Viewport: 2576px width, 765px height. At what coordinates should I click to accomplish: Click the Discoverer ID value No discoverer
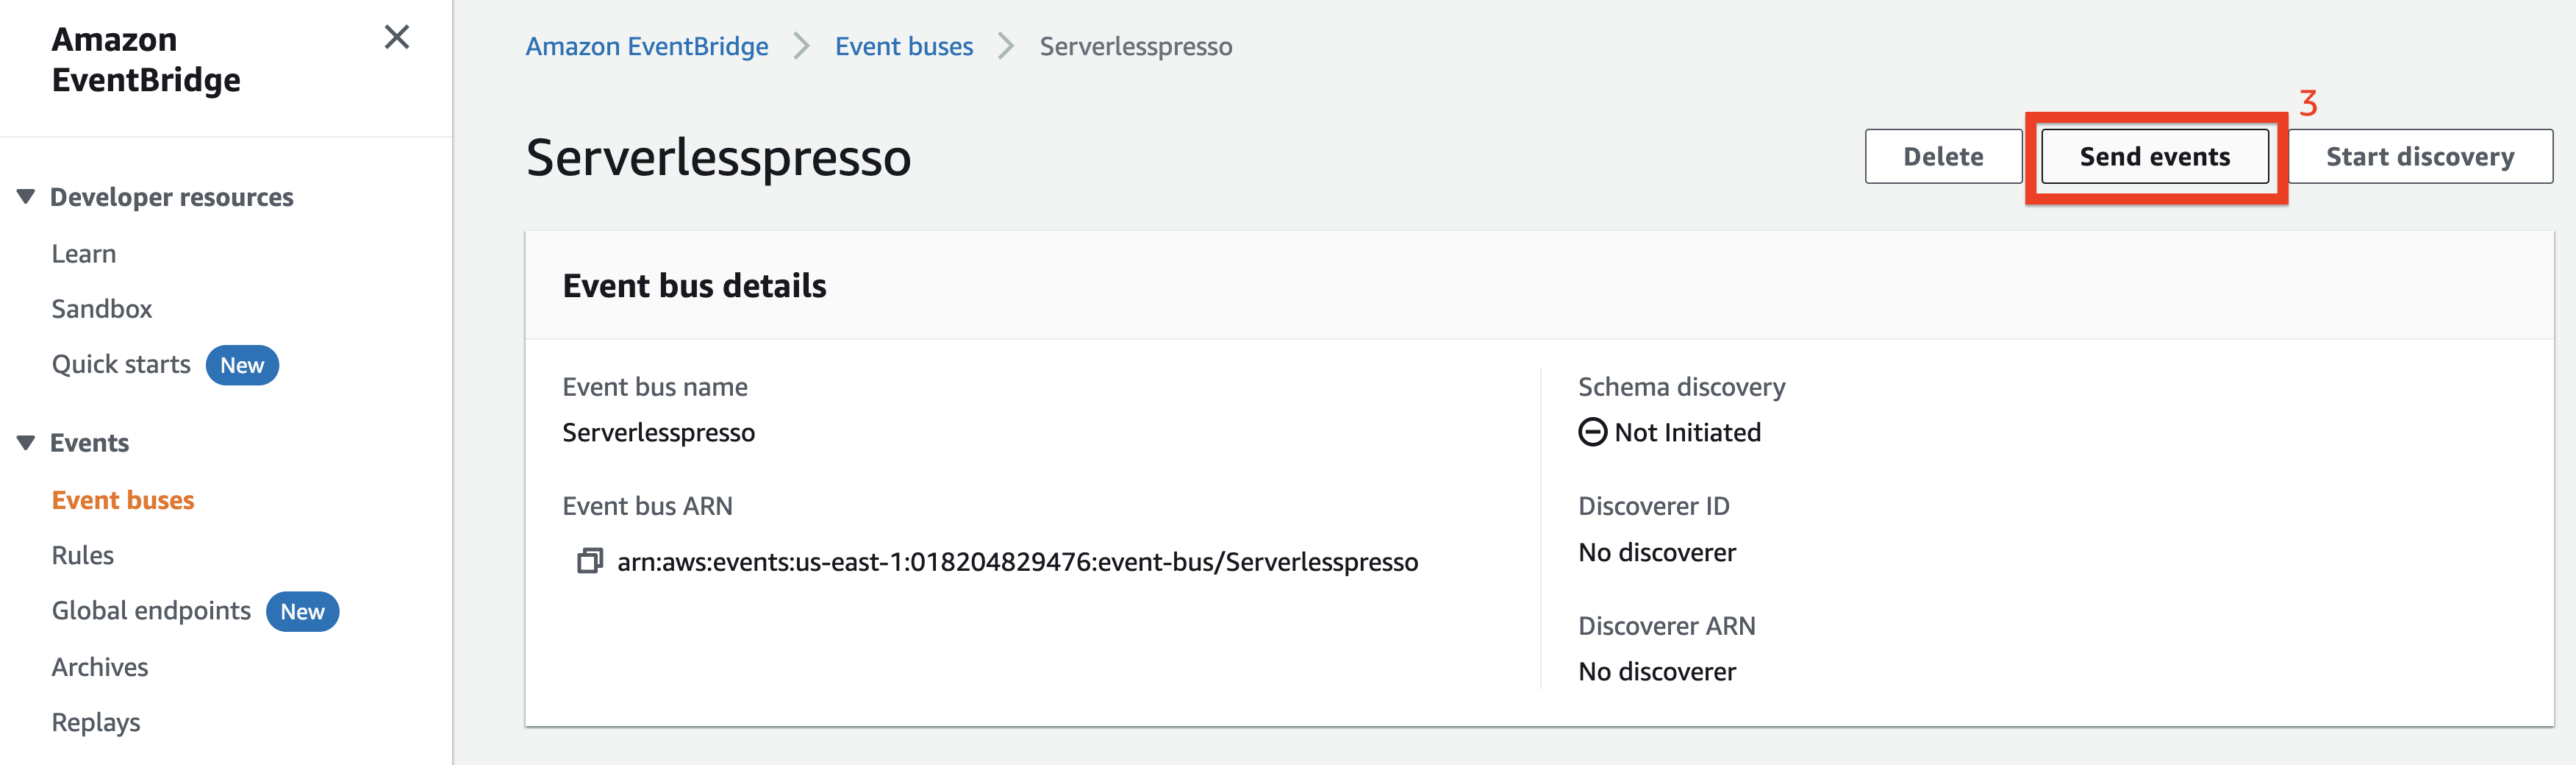[1657, 552]
